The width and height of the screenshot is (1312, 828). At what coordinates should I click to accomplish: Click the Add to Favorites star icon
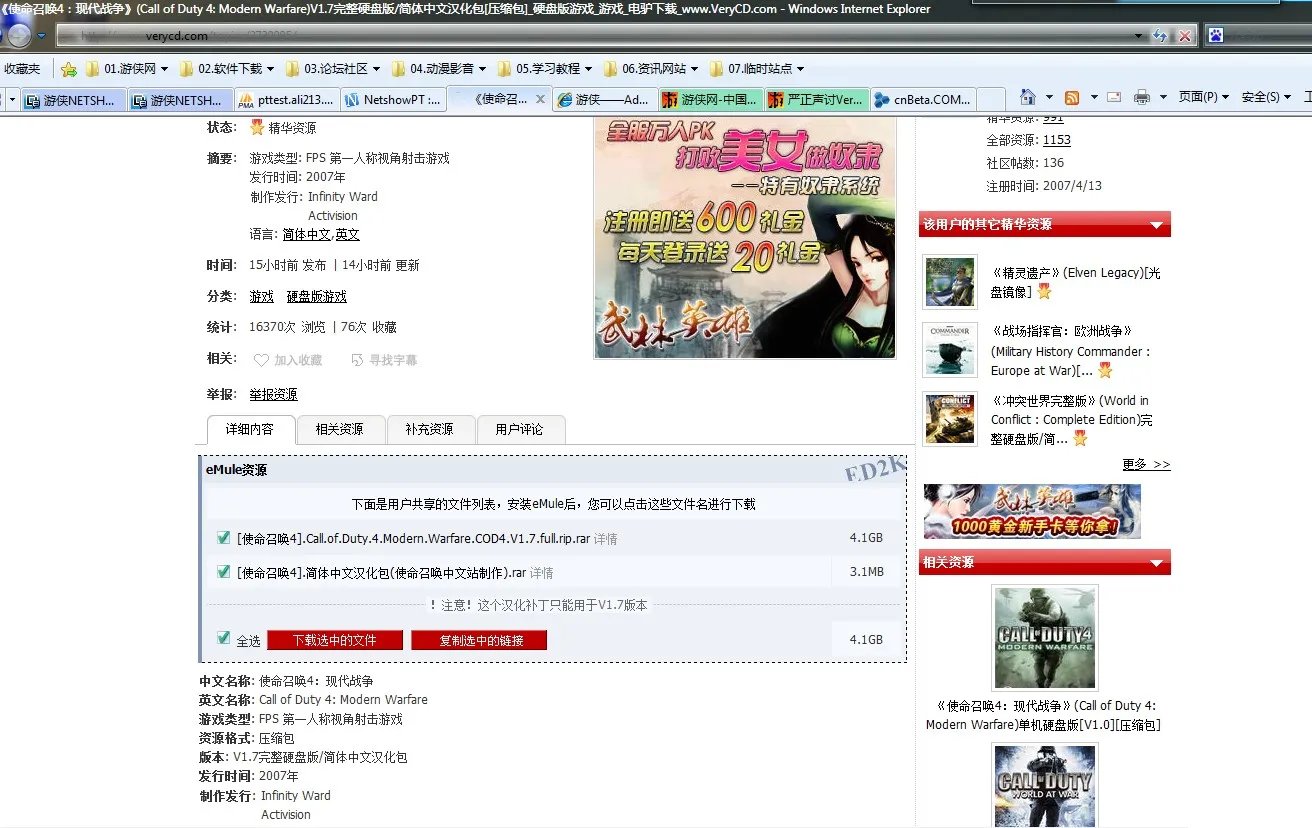coord(68,69)
